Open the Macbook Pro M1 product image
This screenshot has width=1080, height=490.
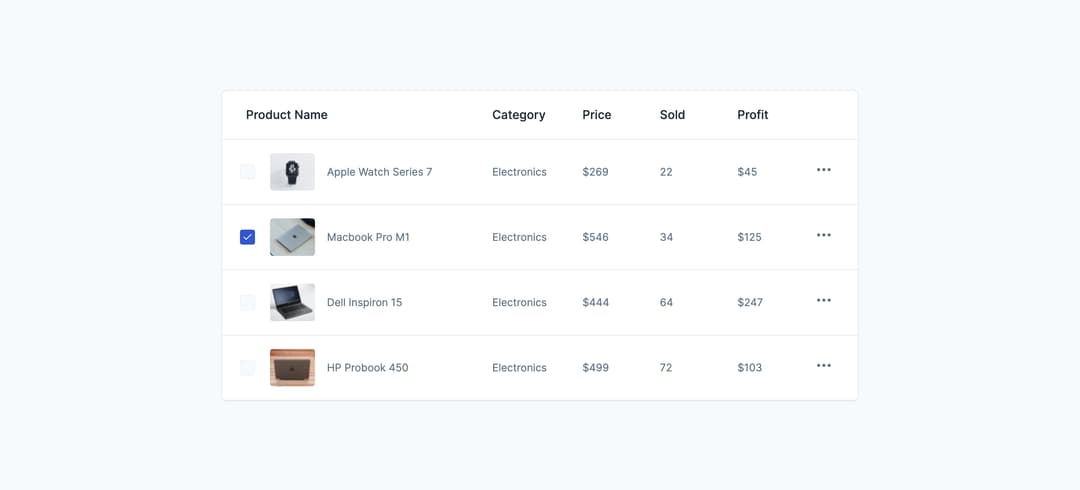(292, 237)
